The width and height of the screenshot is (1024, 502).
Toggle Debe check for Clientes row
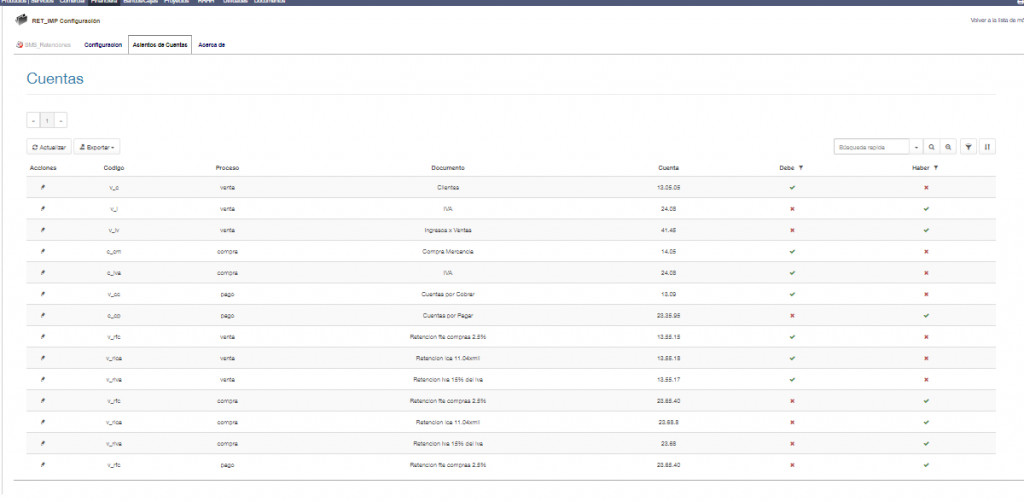(x=792, y=187)
